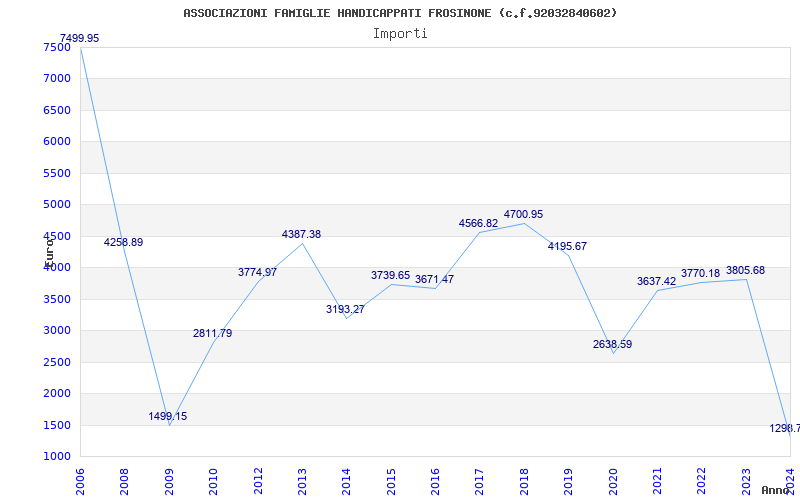Click the data label 4387.38

[x=302, y=235]
